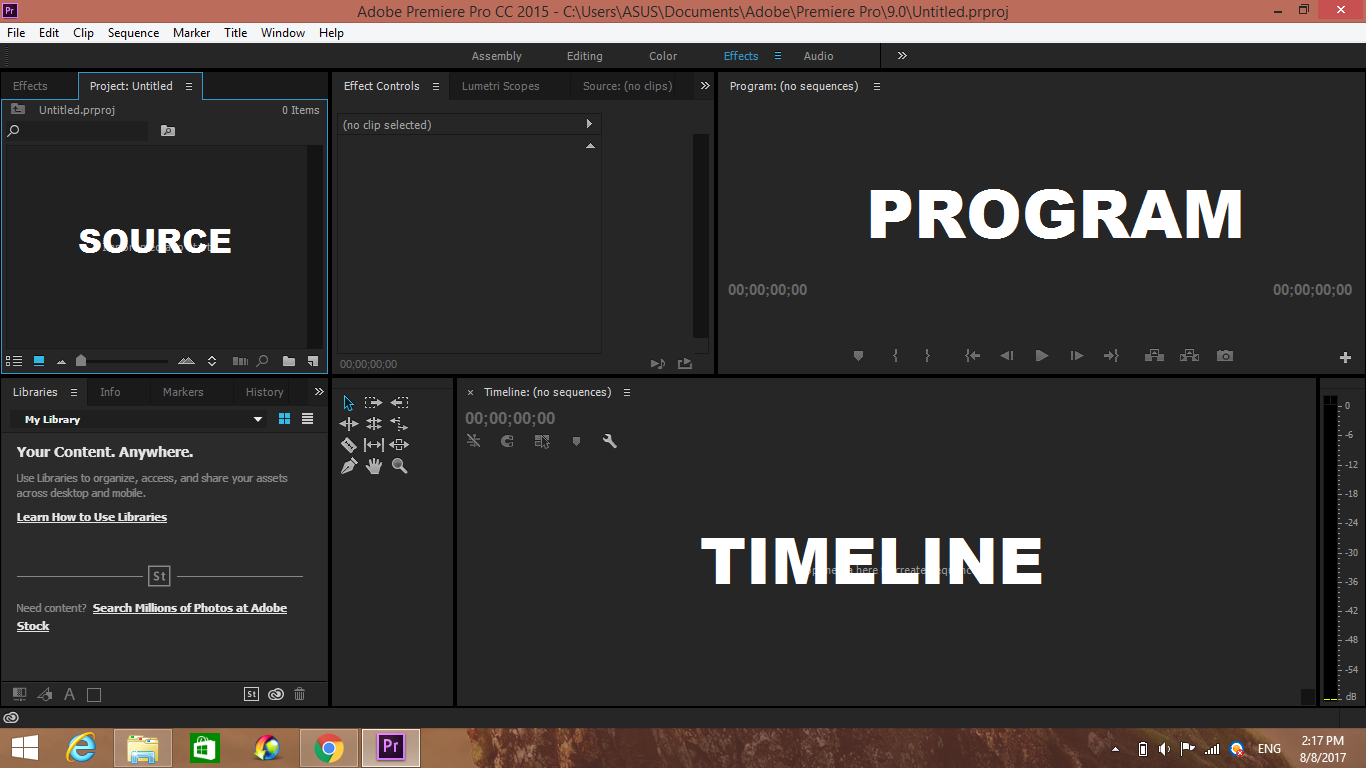Click Search Millions of Photos at Adobe Stock
The height and width of the screenshot is (768, 1366).
point(189,607)
